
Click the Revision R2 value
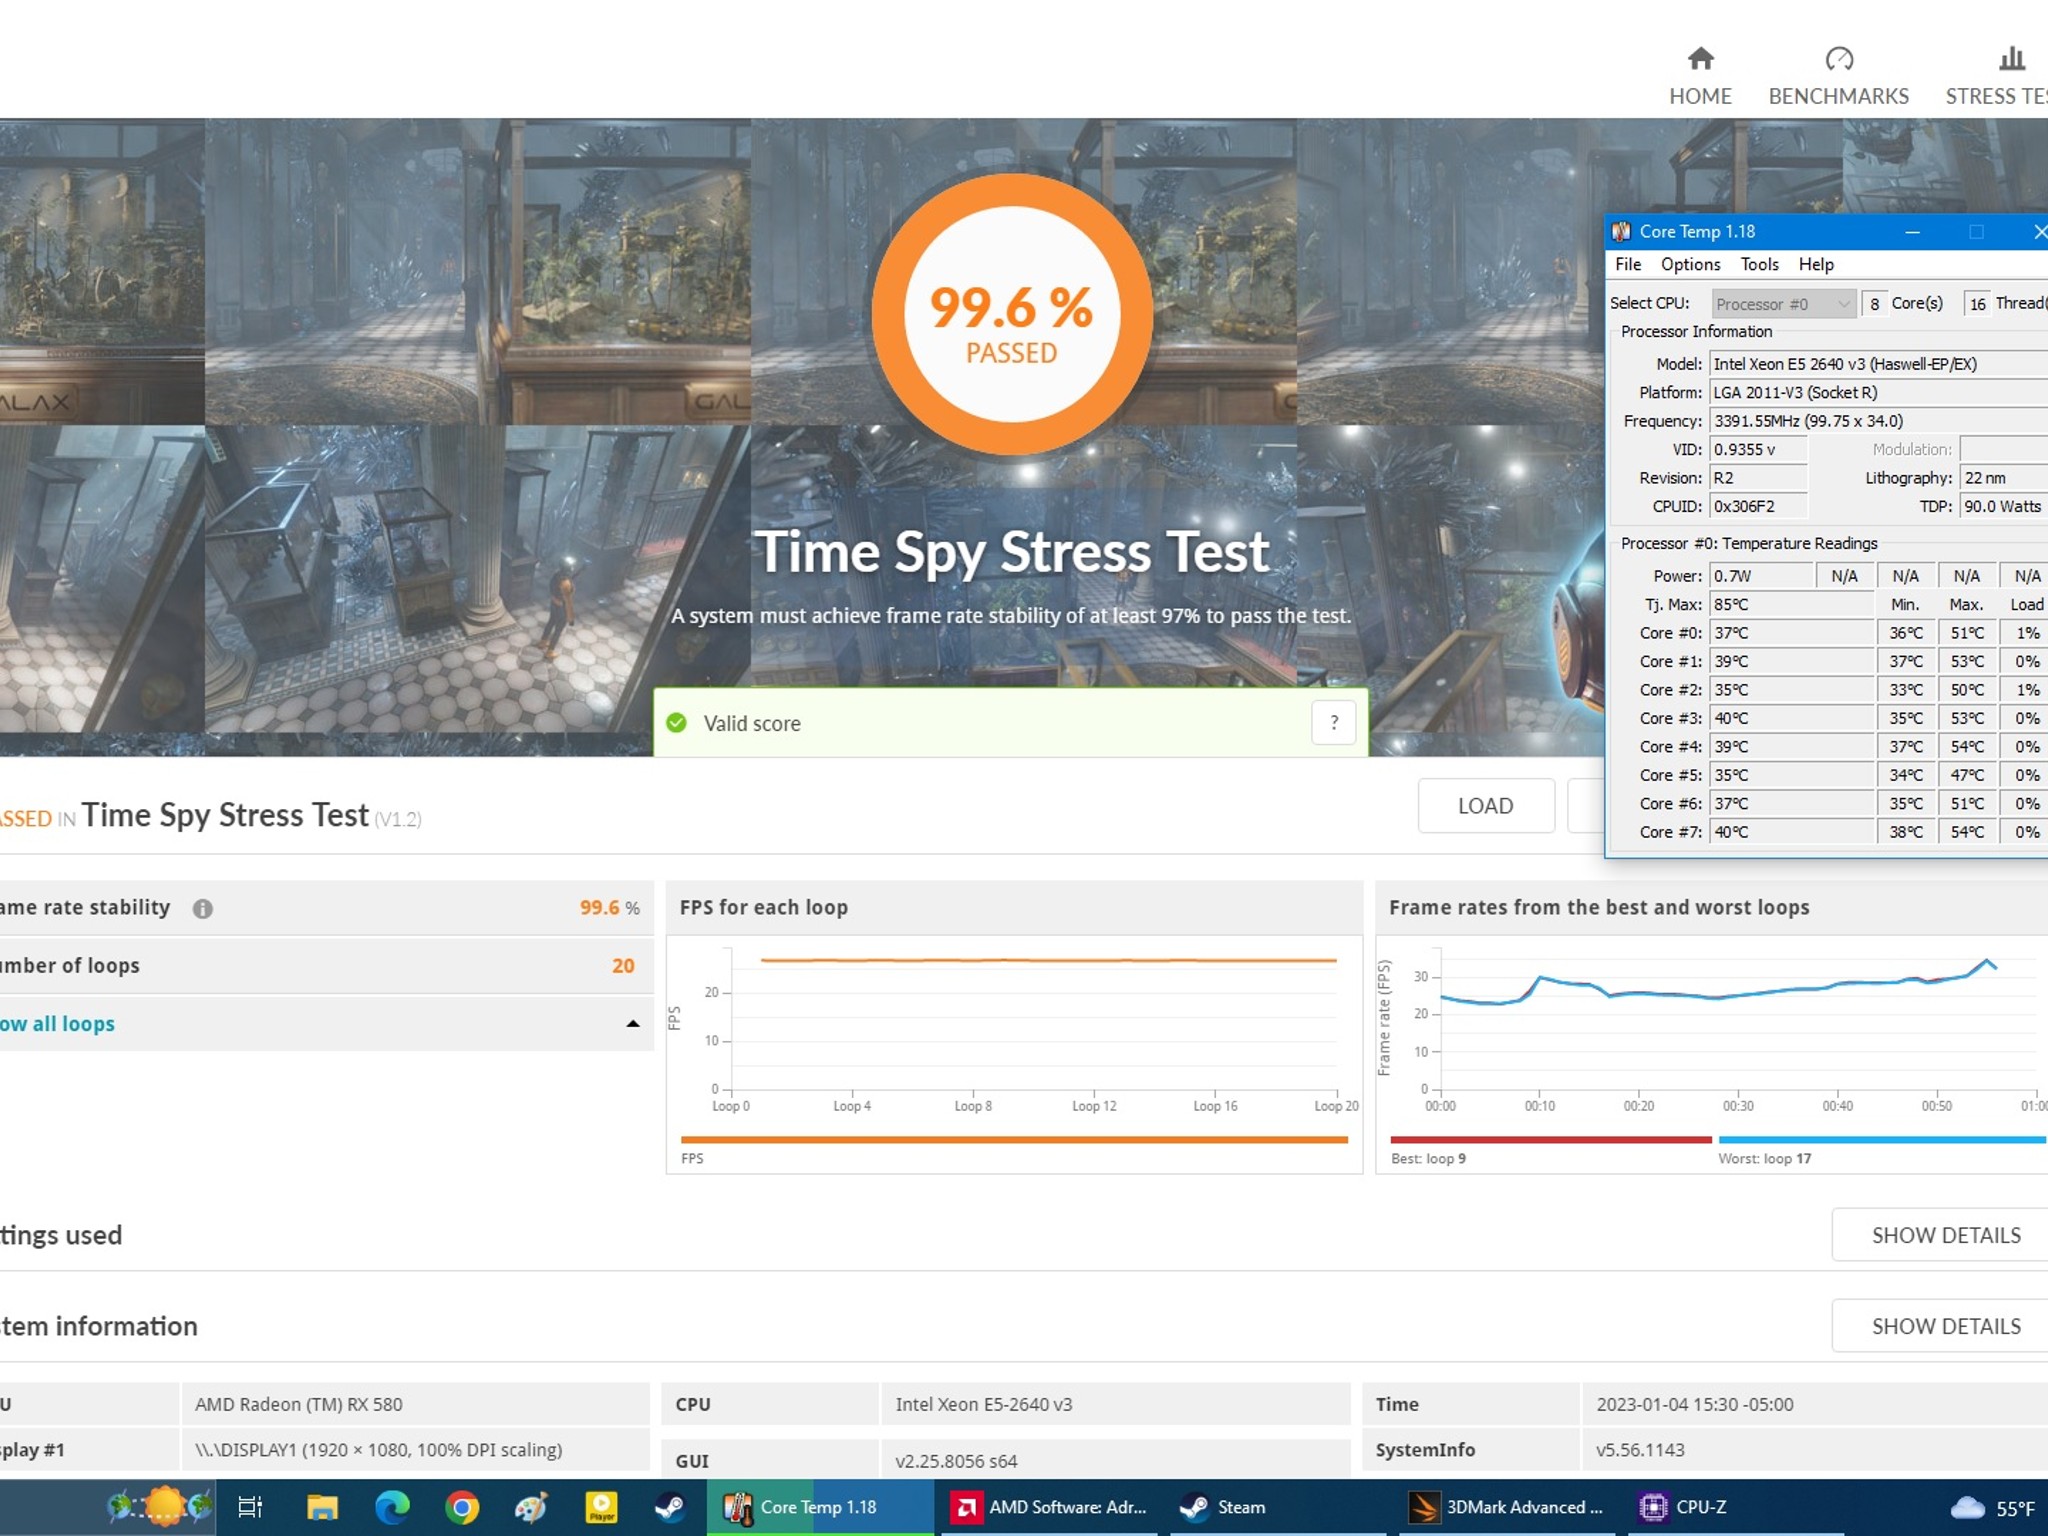pos(1758,478)
